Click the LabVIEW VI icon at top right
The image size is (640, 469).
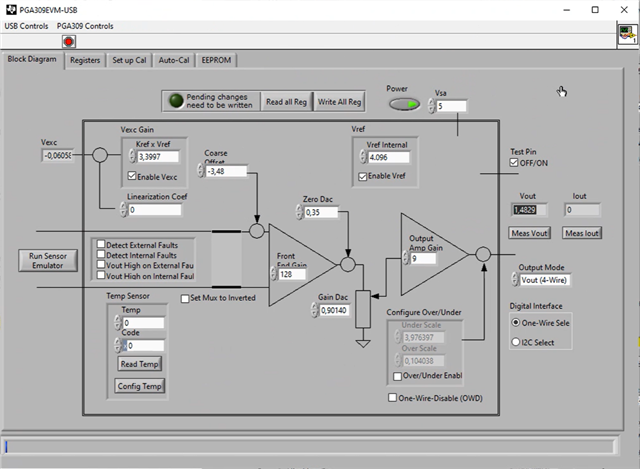(627, 34)
